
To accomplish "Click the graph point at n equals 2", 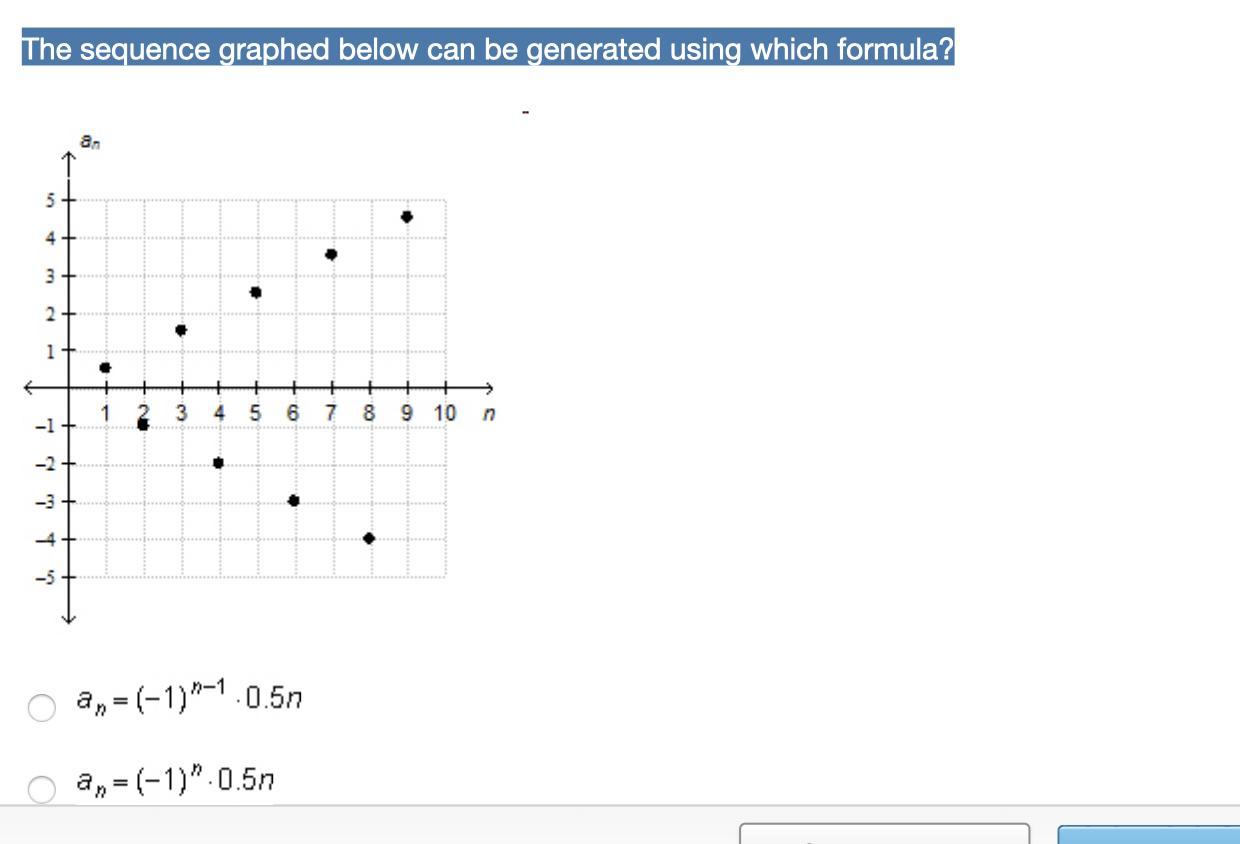I will [143, 424].
